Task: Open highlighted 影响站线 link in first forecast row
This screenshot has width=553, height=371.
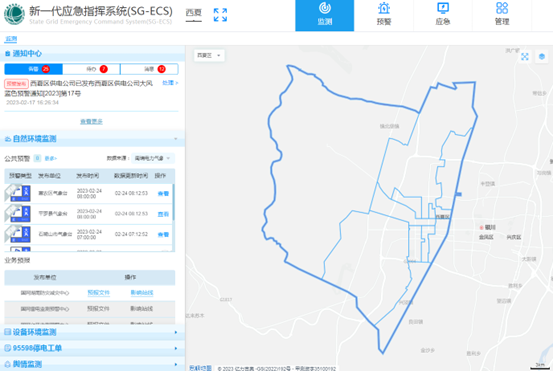Action: 142,293
